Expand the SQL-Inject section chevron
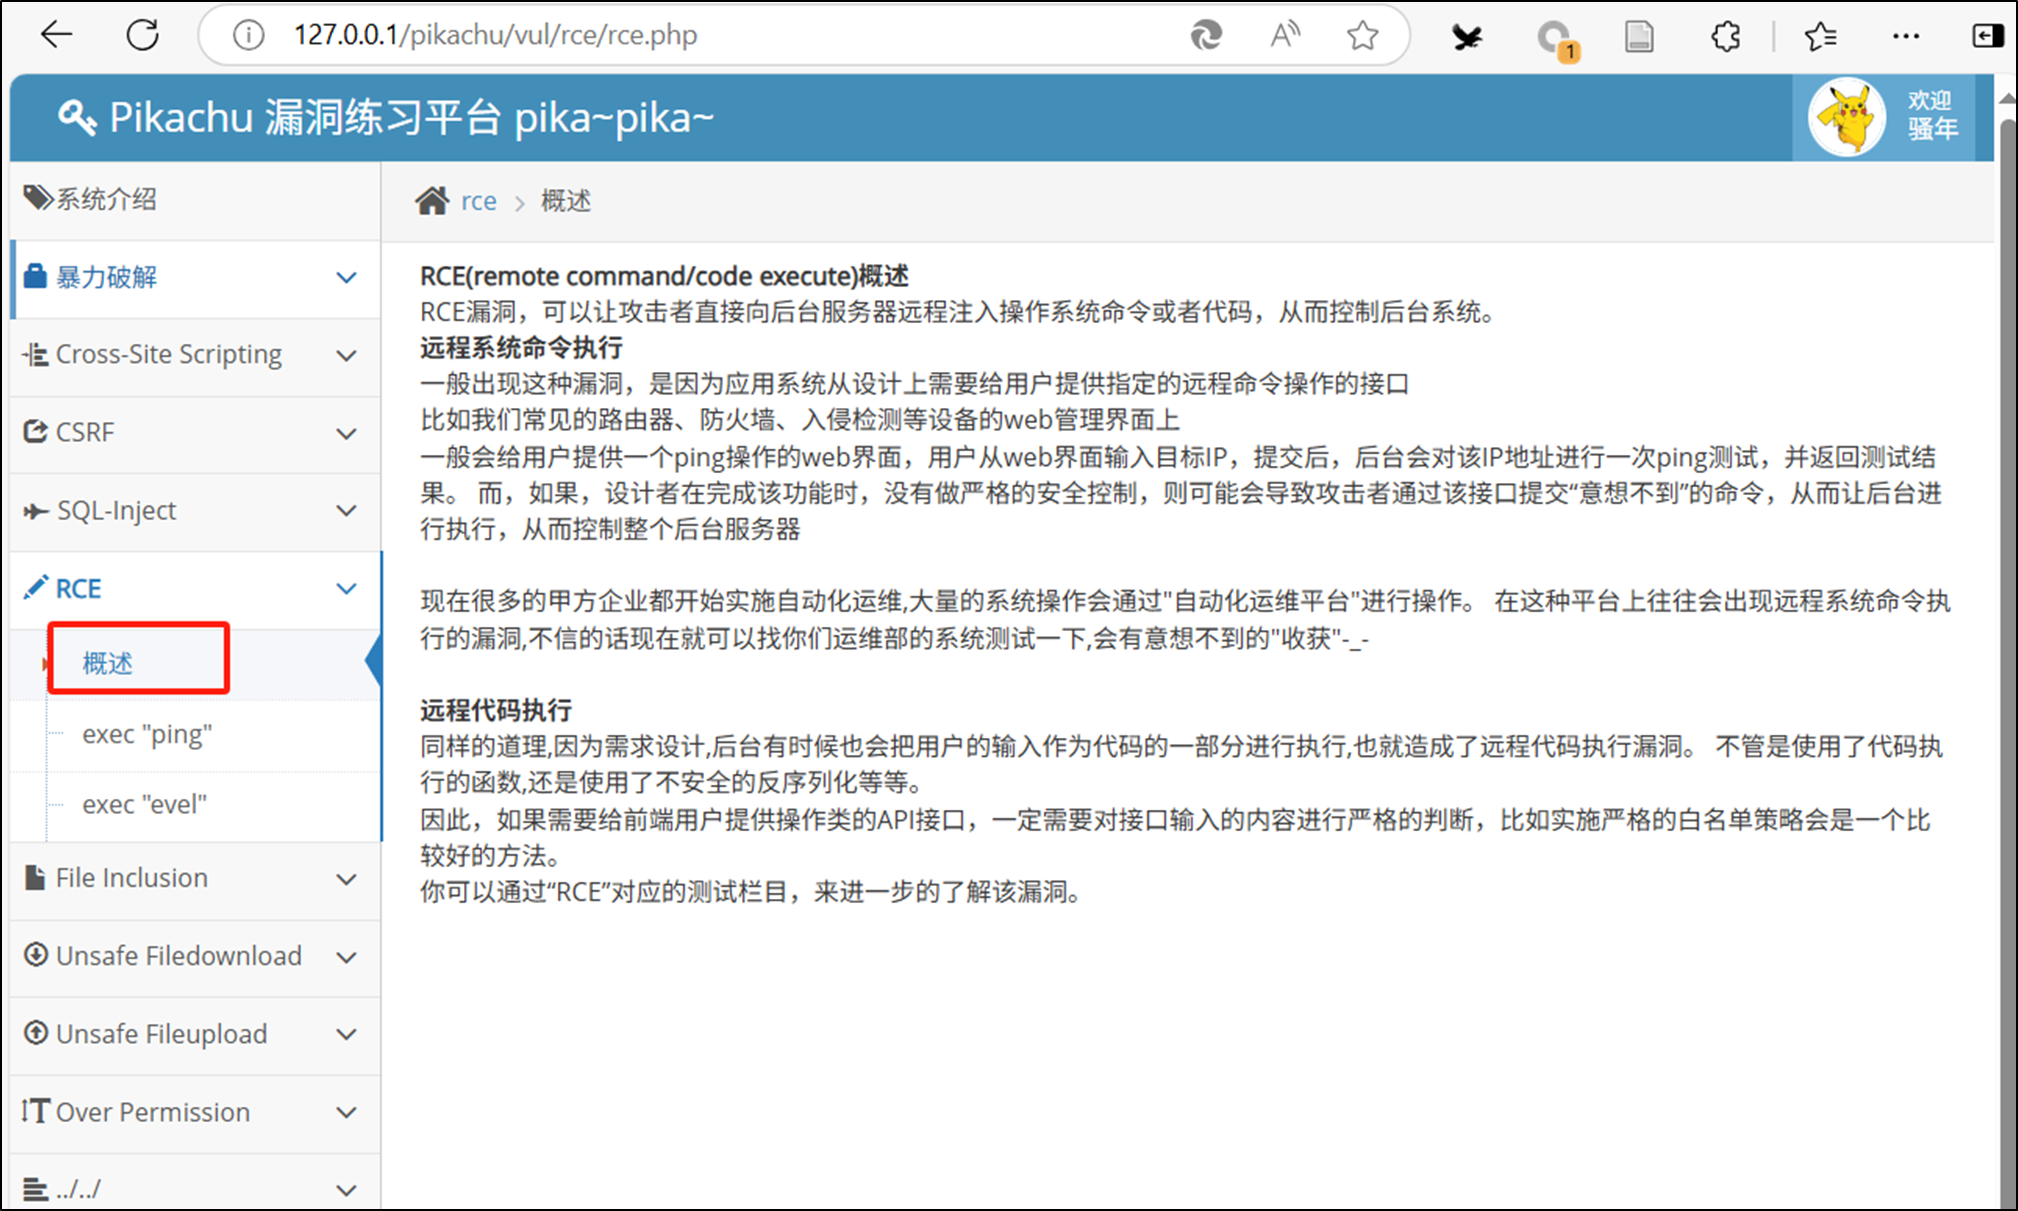2018x1211 pixels. [x=346, y=511]
